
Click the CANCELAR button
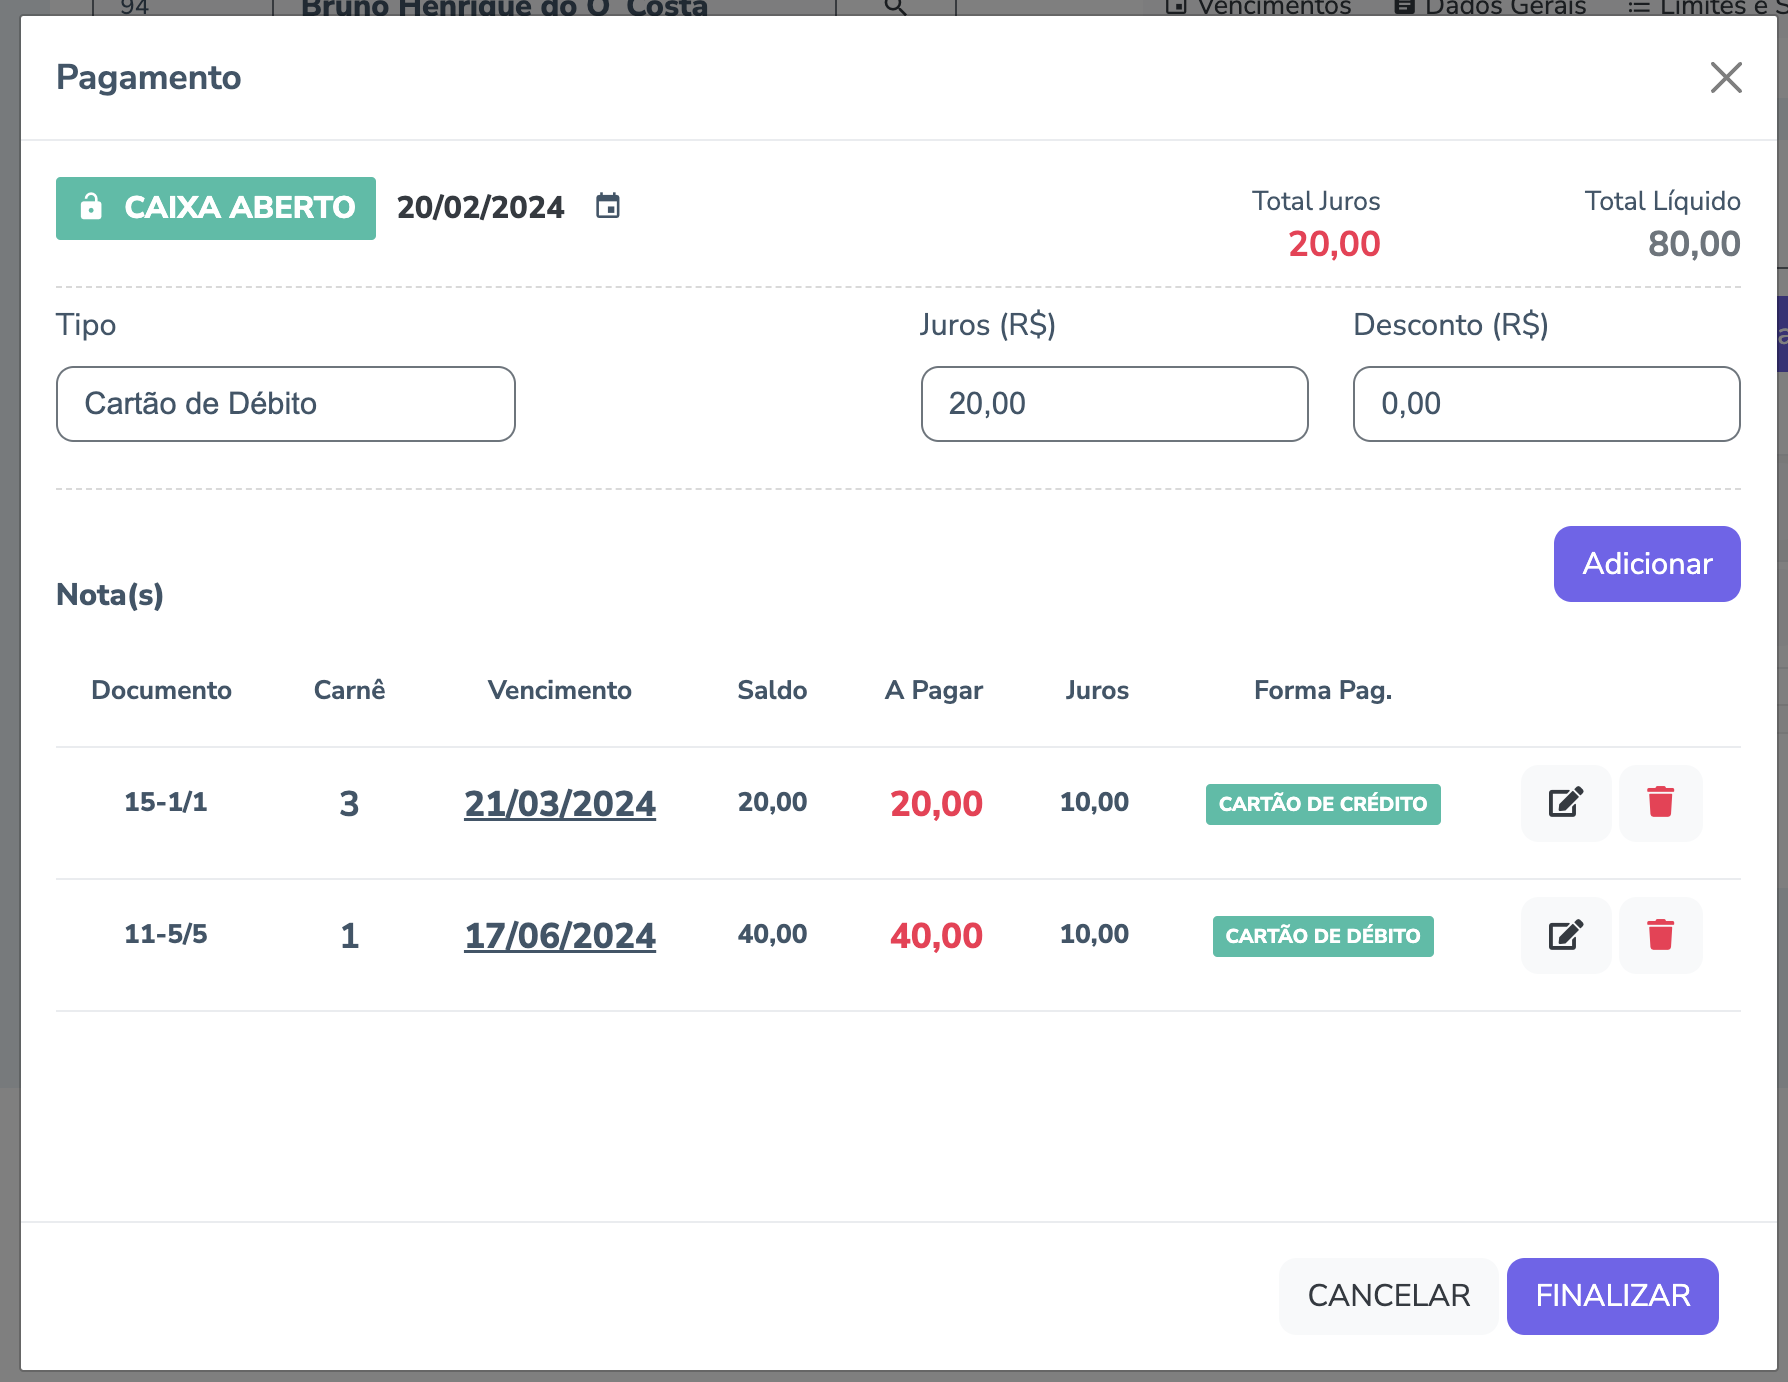[x=1388, y=1295]
